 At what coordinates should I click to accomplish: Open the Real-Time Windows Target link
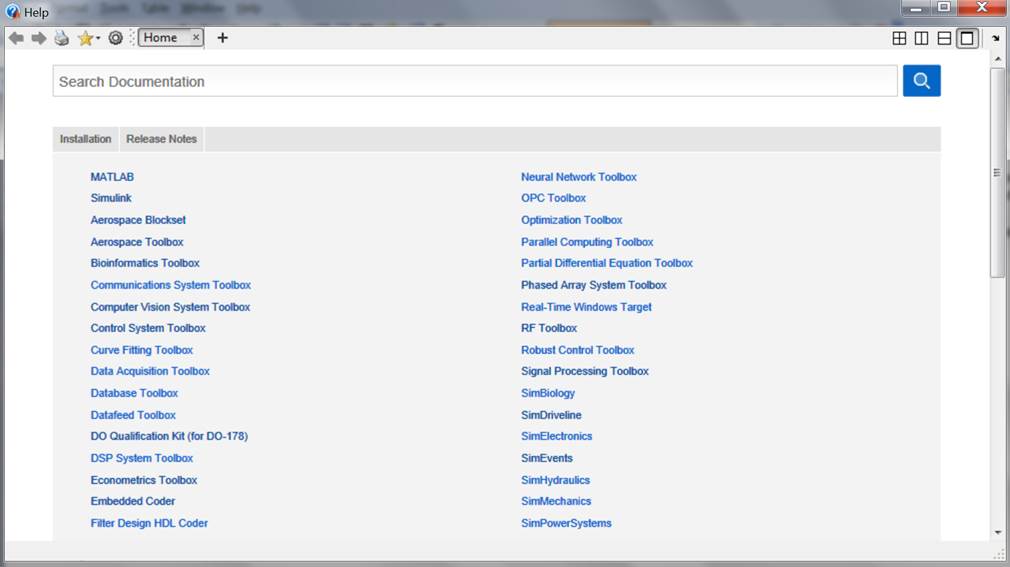click(586, 307)
